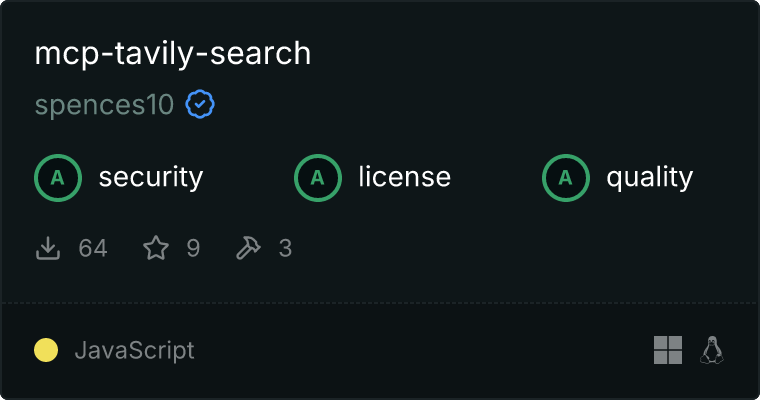Click the dashed divider above JavaScript
This screenshot has width=760, height=400.
click(x=380, y=302)
